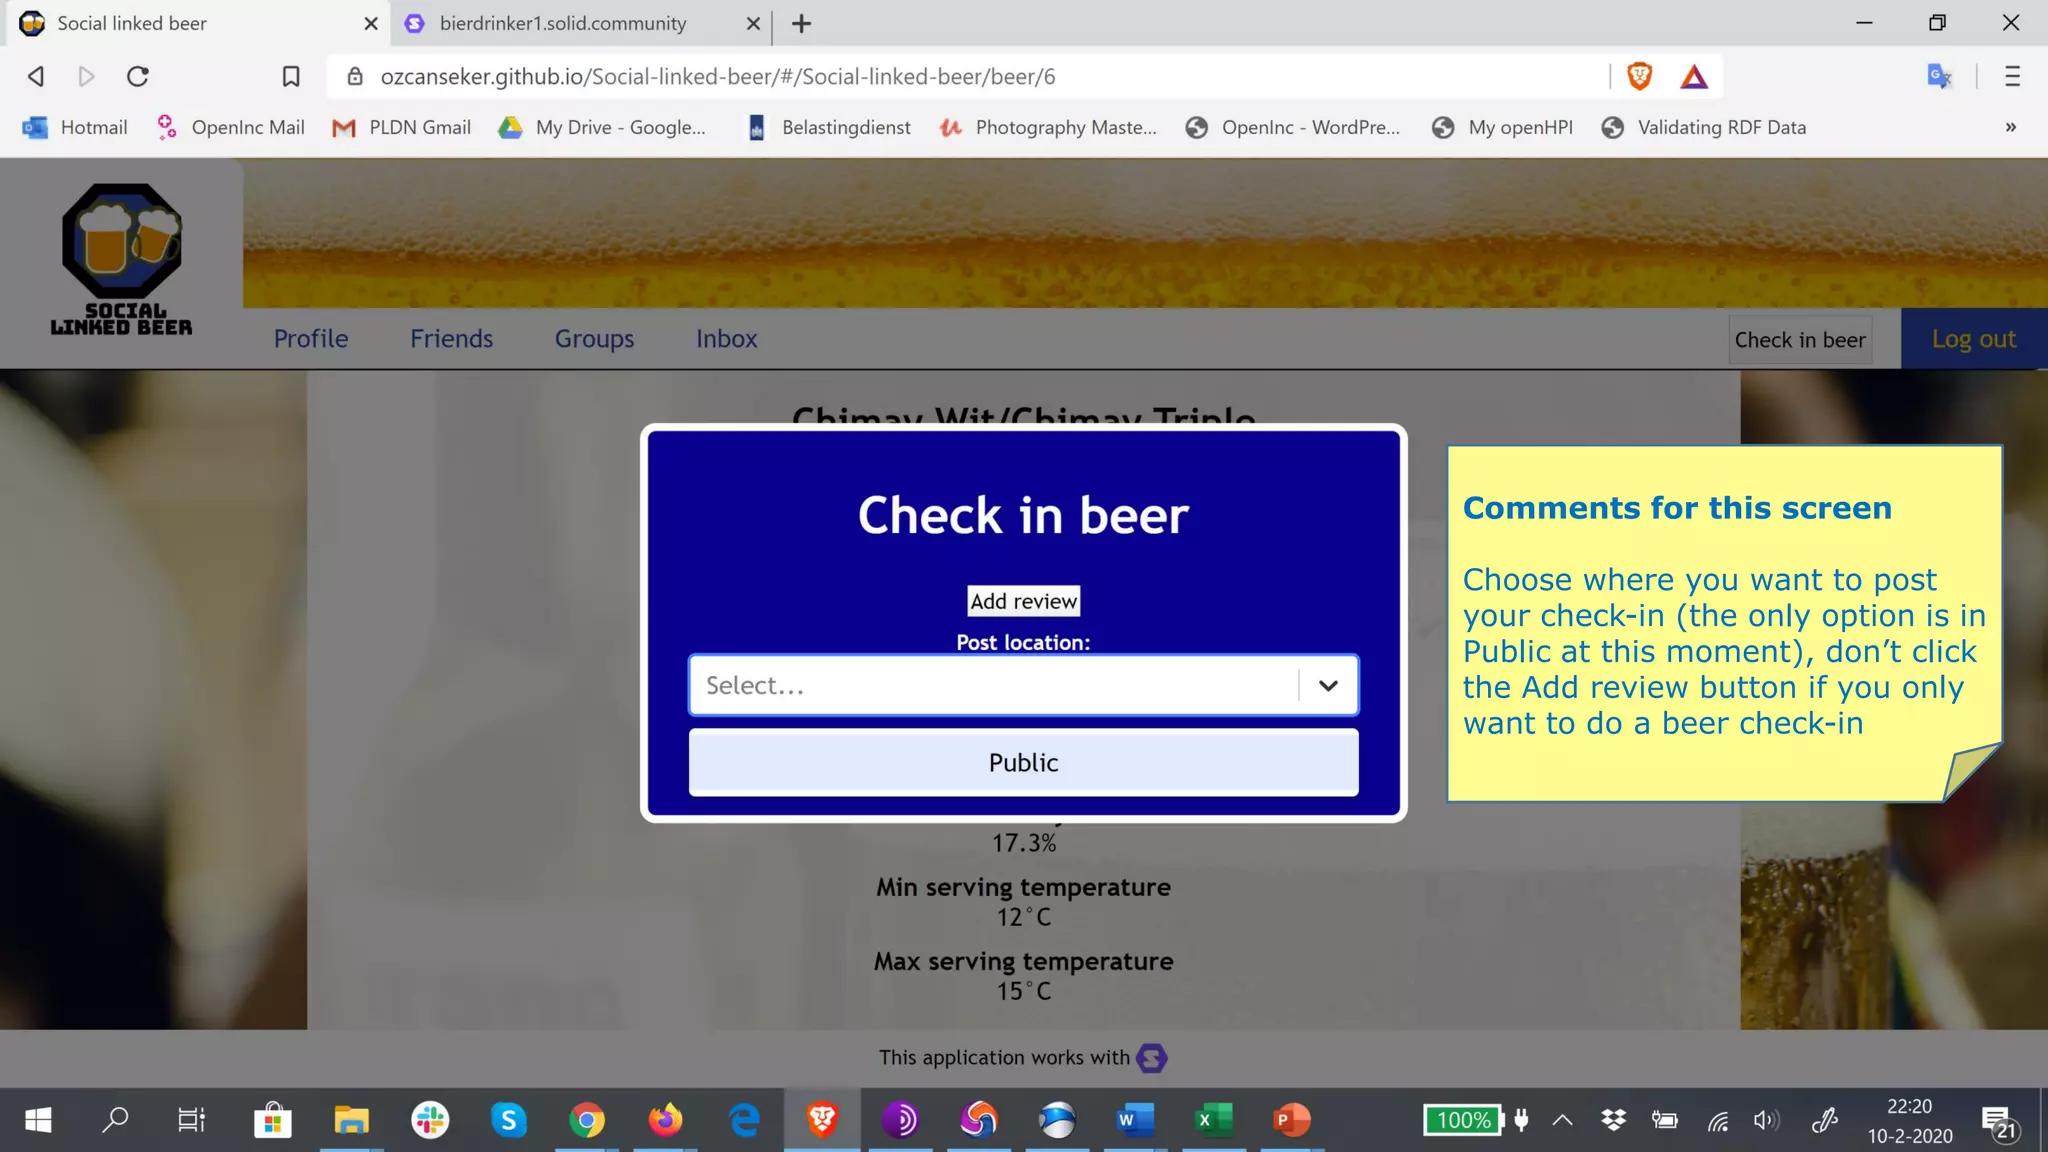Open Excel from the taskbar
Screen dimensions: 2048x1152
1214,1120
